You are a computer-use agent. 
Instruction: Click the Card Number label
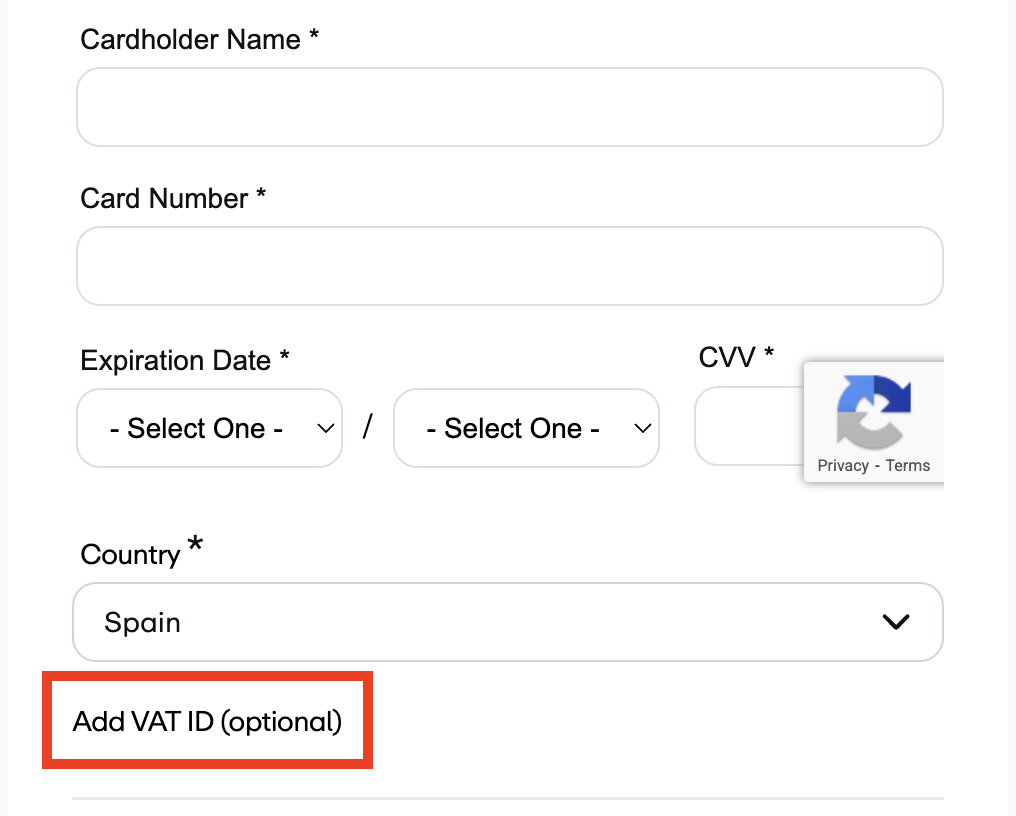pos(163,198)
